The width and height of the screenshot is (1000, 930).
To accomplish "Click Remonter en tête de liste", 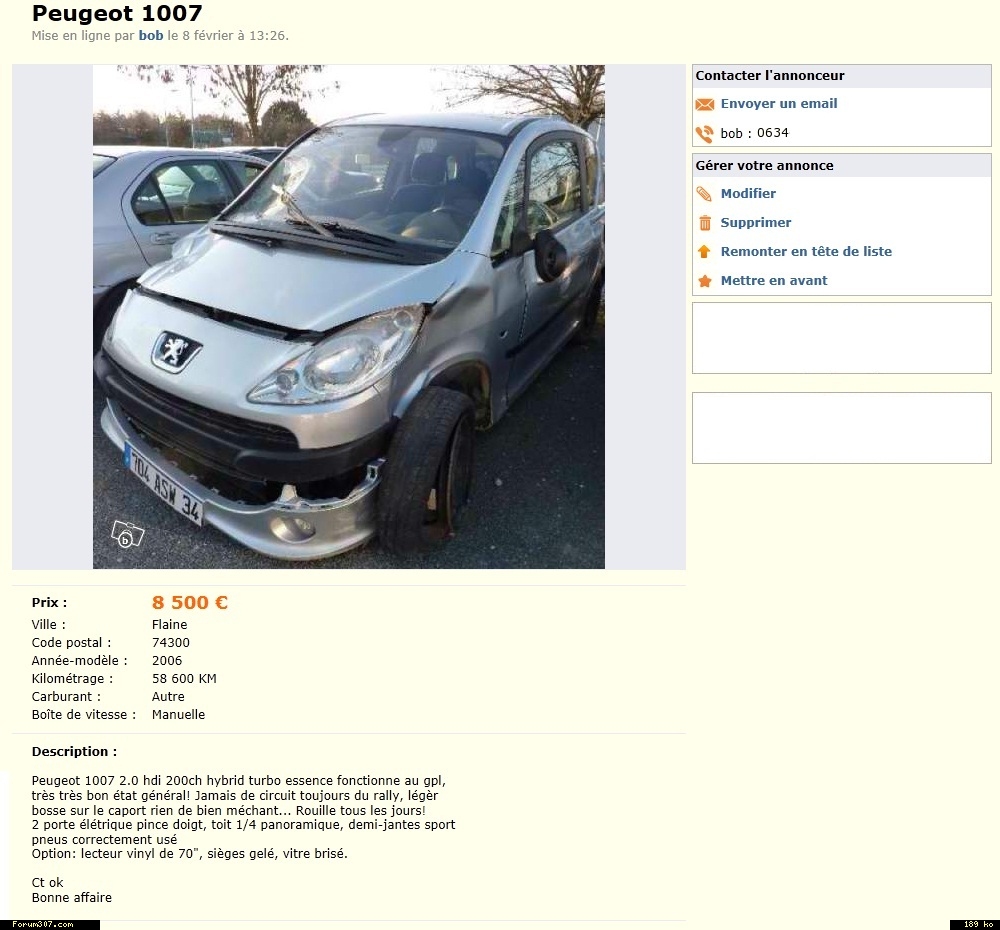I will (x=806, y=251).
